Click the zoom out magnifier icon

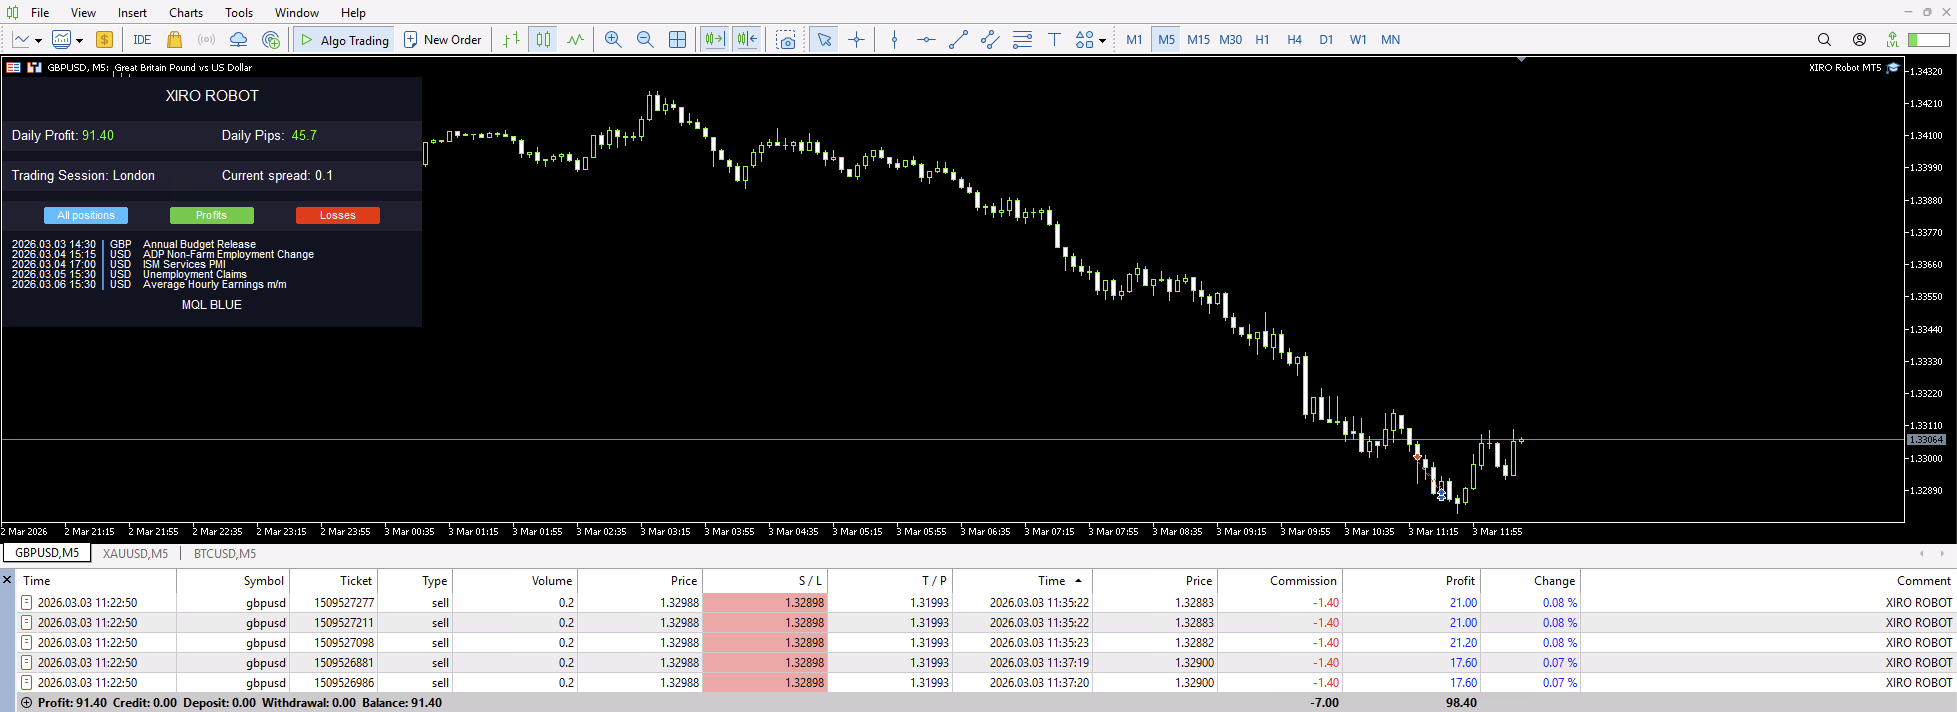click(x=645, y=40)
